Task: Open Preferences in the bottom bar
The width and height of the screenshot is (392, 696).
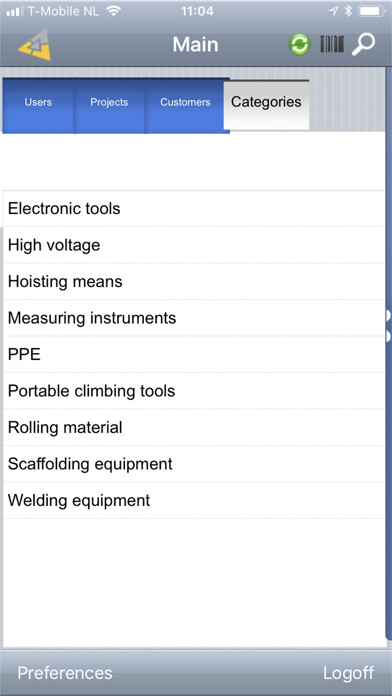Action: click(x=65, y=673)
